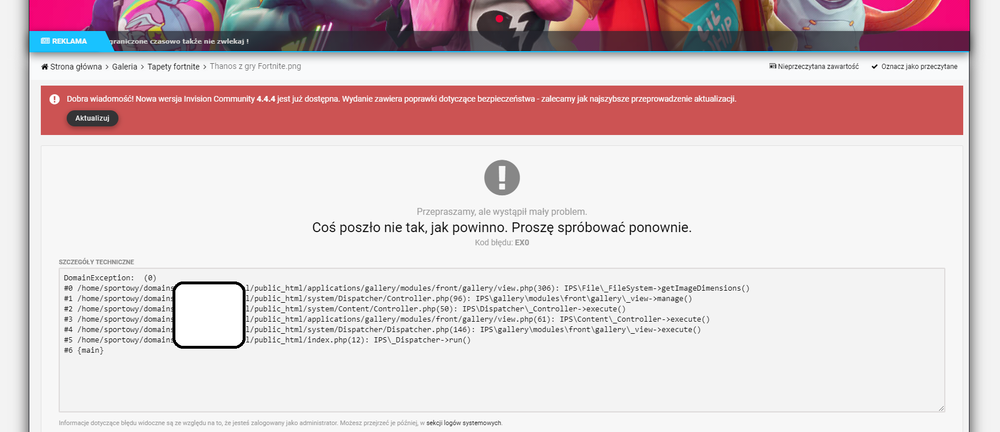Open the sekcji logów systemowych link

tap(468, 423)
